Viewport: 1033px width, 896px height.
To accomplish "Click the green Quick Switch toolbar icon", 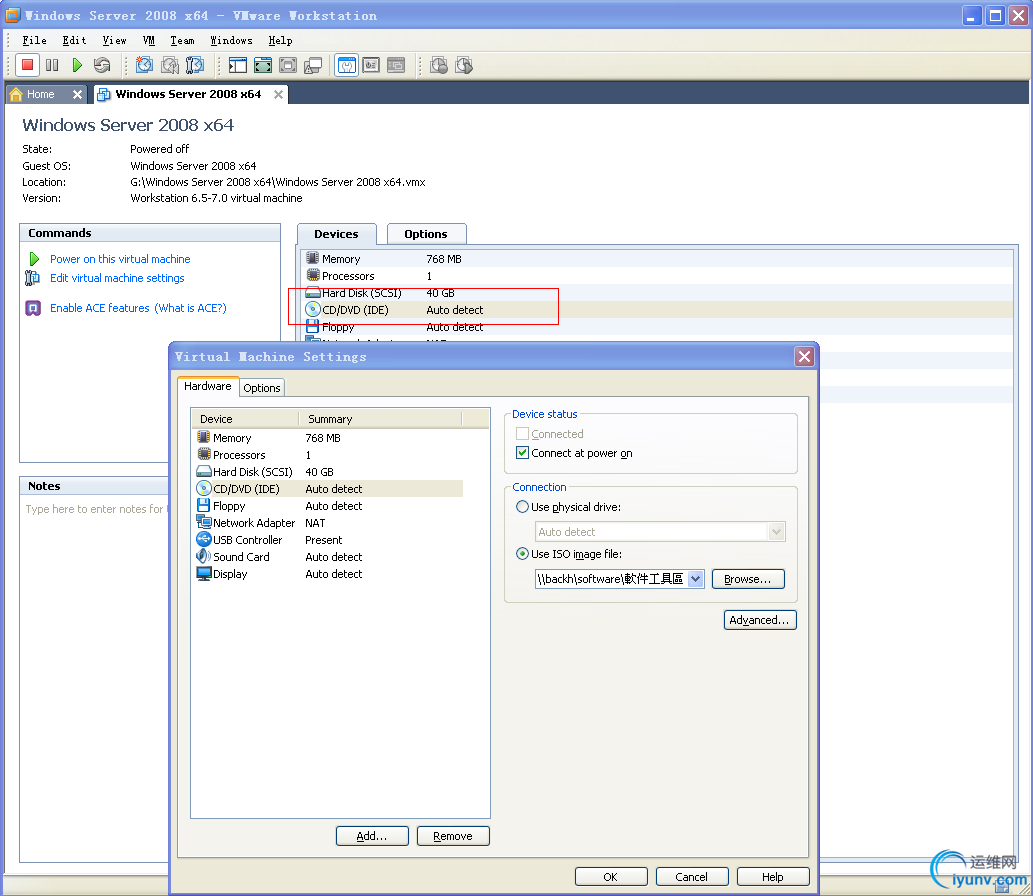I will (263, 65).
